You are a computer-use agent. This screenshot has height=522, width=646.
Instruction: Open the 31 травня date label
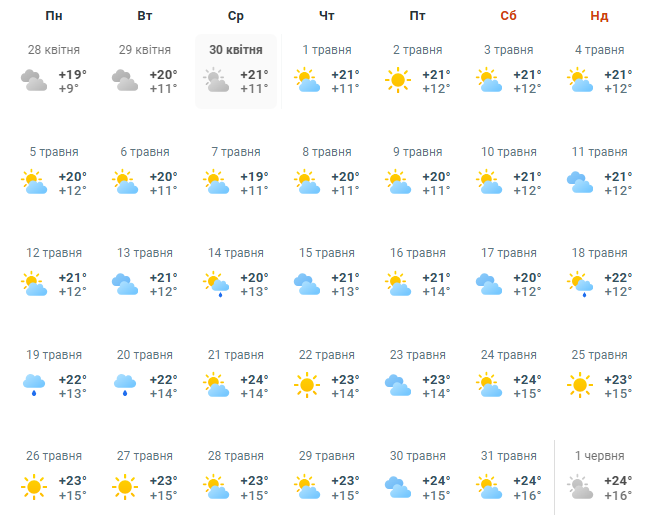pos(508,456)
